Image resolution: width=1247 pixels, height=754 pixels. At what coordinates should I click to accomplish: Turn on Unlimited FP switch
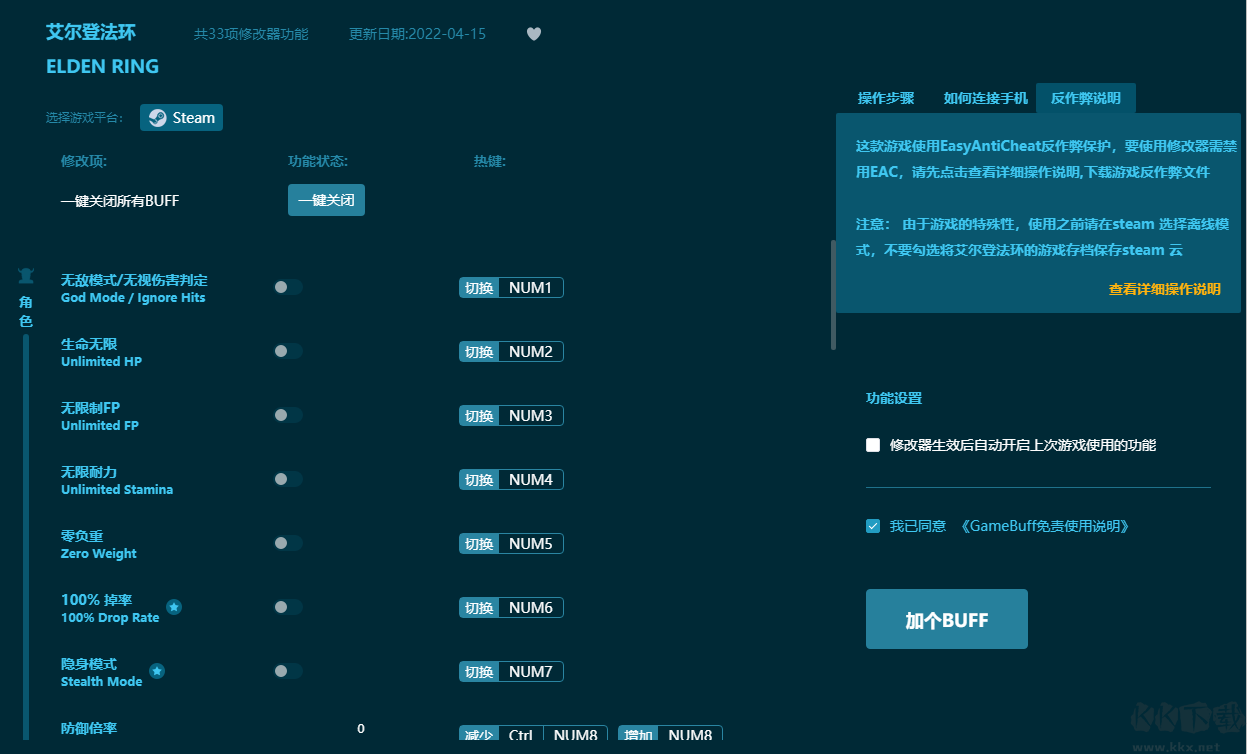[288, 415]
